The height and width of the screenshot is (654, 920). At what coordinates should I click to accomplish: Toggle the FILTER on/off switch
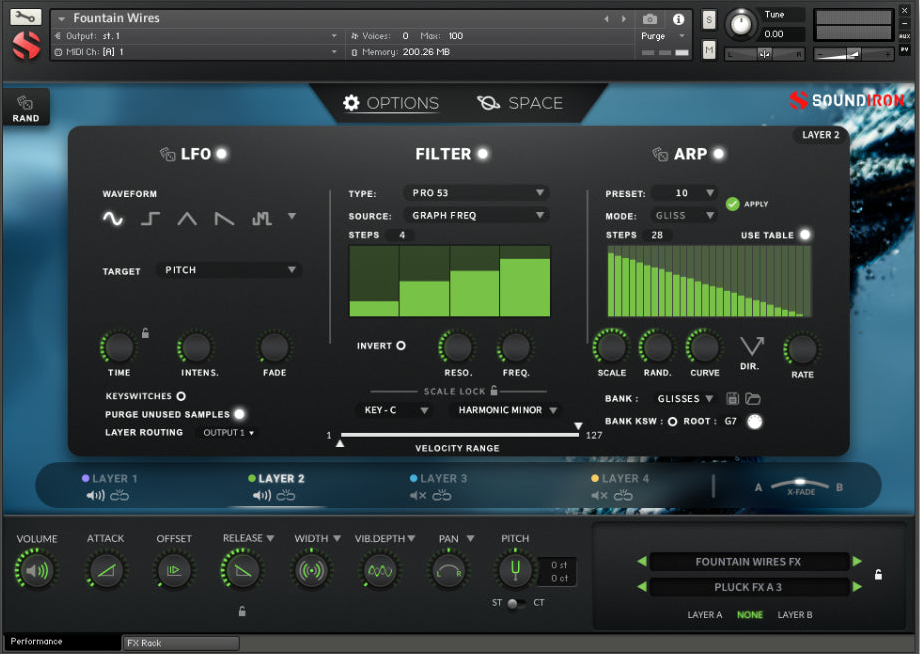(x=482, y=154)
